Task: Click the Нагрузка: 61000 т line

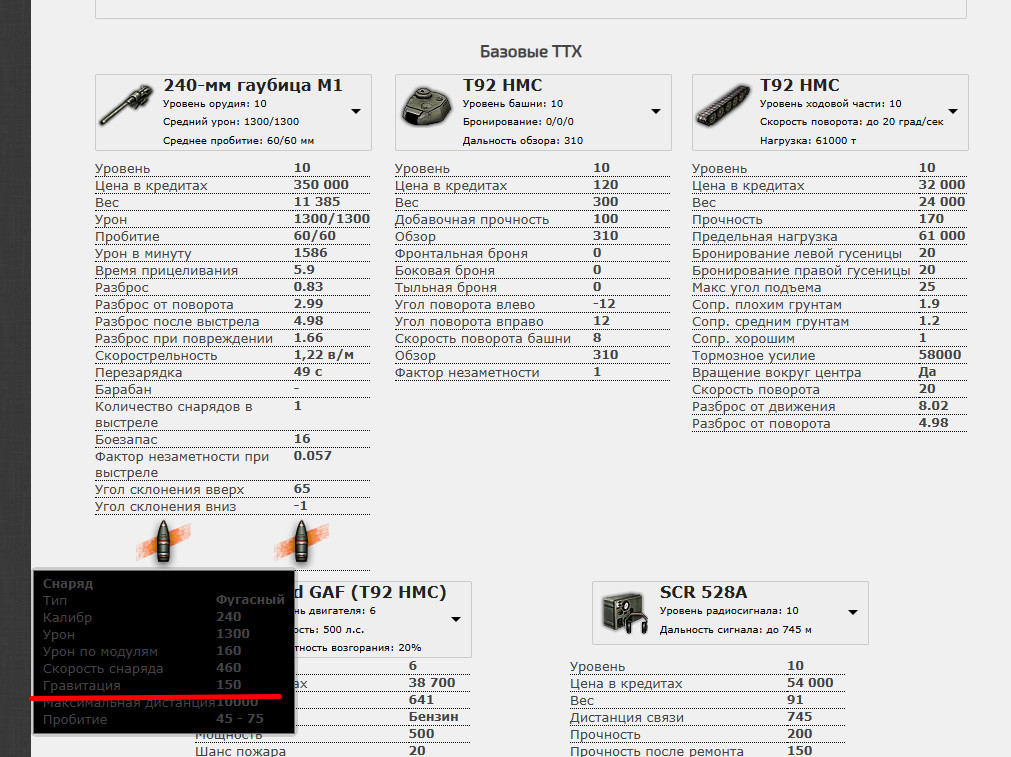Action: (x=808, y=141)
